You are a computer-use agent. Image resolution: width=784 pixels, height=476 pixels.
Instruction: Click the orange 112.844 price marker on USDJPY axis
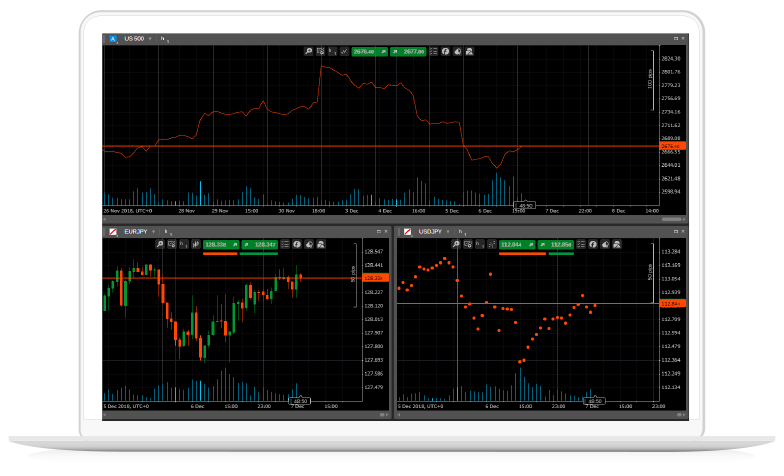coord(672,304)
